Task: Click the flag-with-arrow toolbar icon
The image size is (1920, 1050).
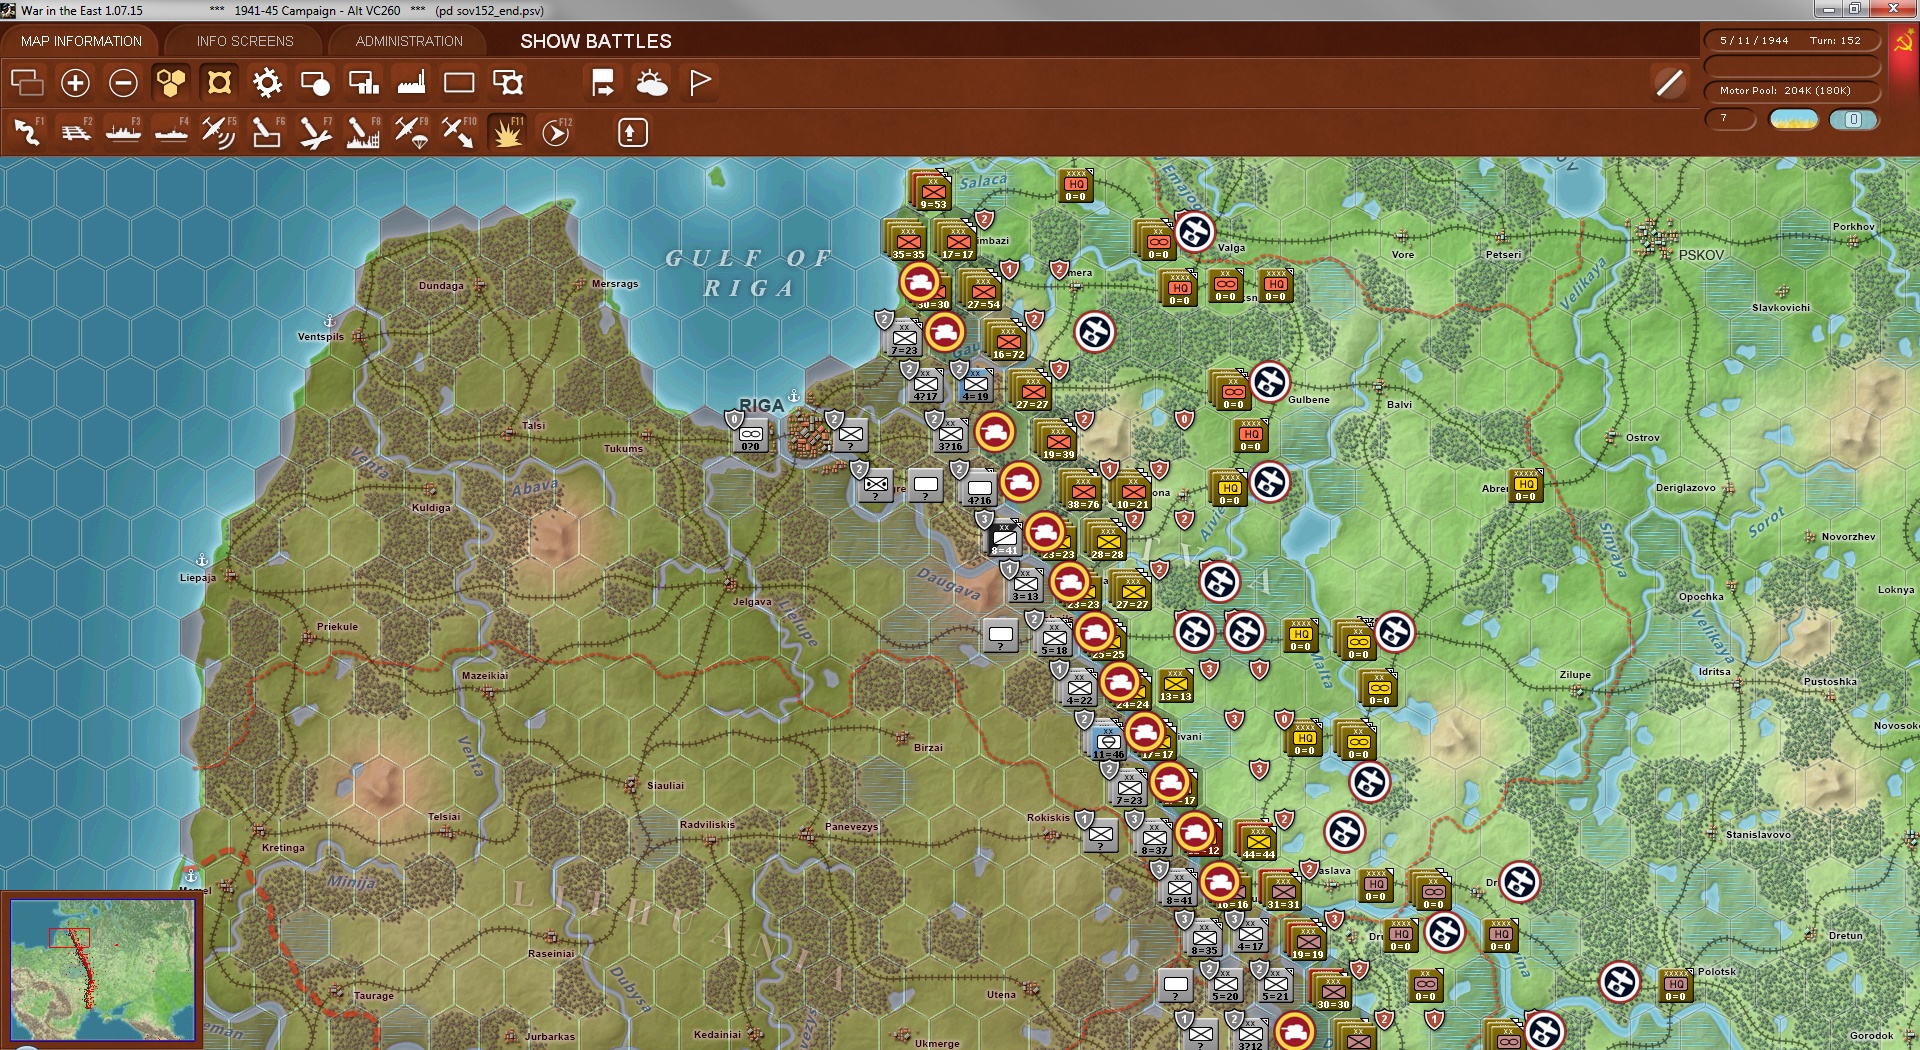Action: click(603, 83)
